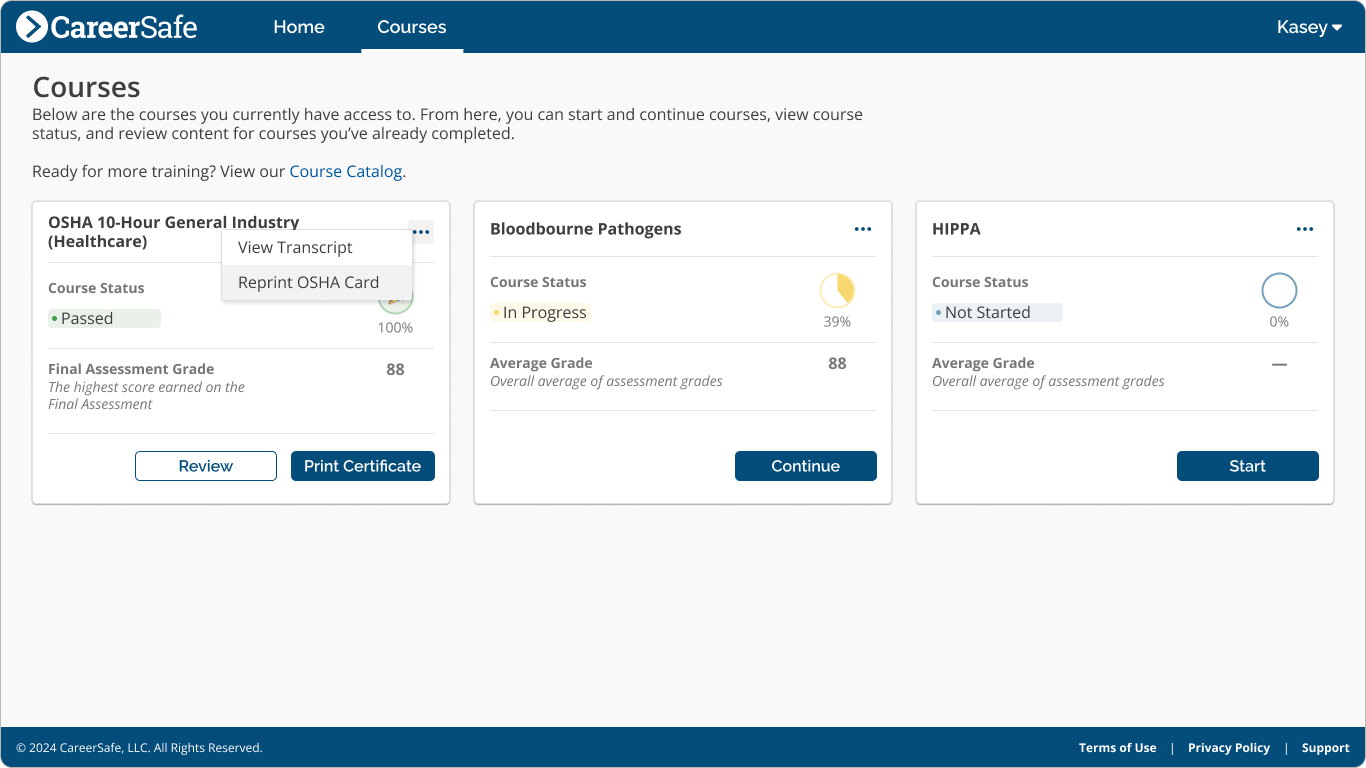1366x768 pixels.
Task: Go to the Home tab
Action: tap(299, 27)
